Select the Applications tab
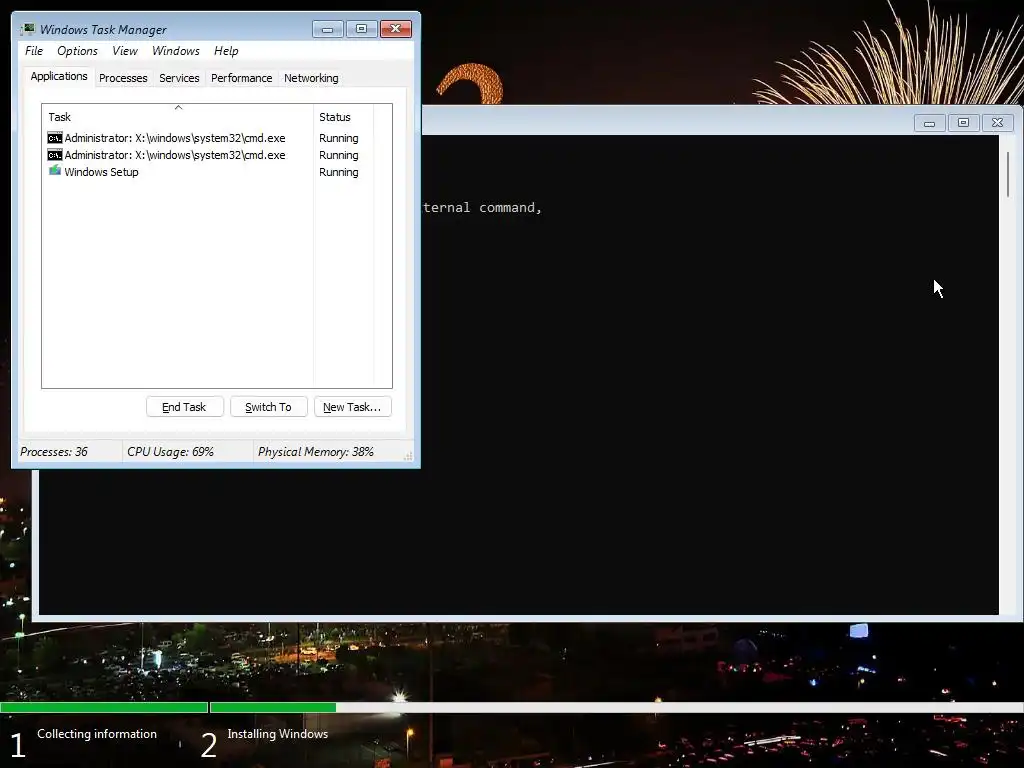The image size is (1024, 768). pos(59,76)
